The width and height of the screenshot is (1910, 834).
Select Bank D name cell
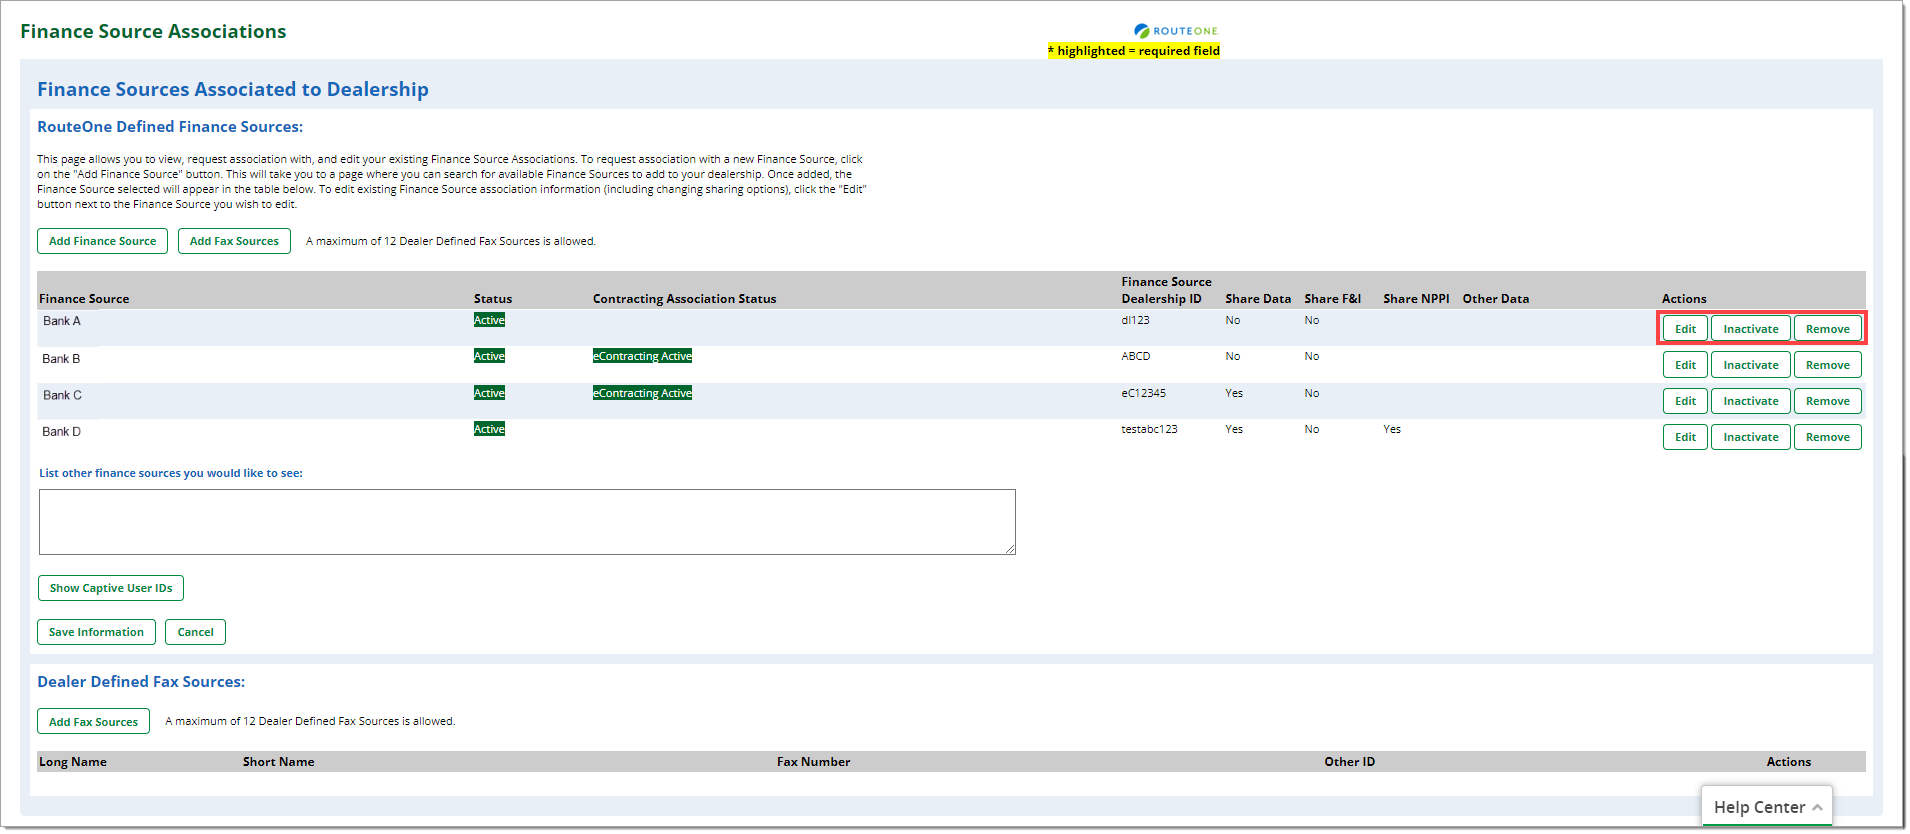pos(61,432)
